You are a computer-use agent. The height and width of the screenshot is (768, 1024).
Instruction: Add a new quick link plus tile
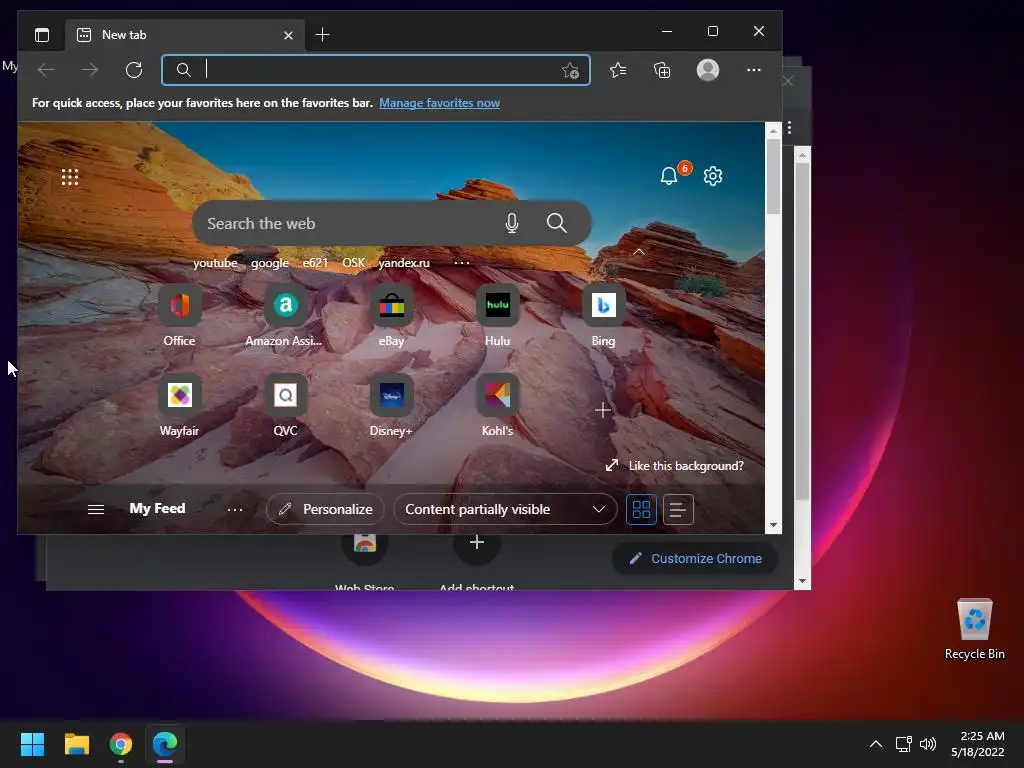pos(603,410)
